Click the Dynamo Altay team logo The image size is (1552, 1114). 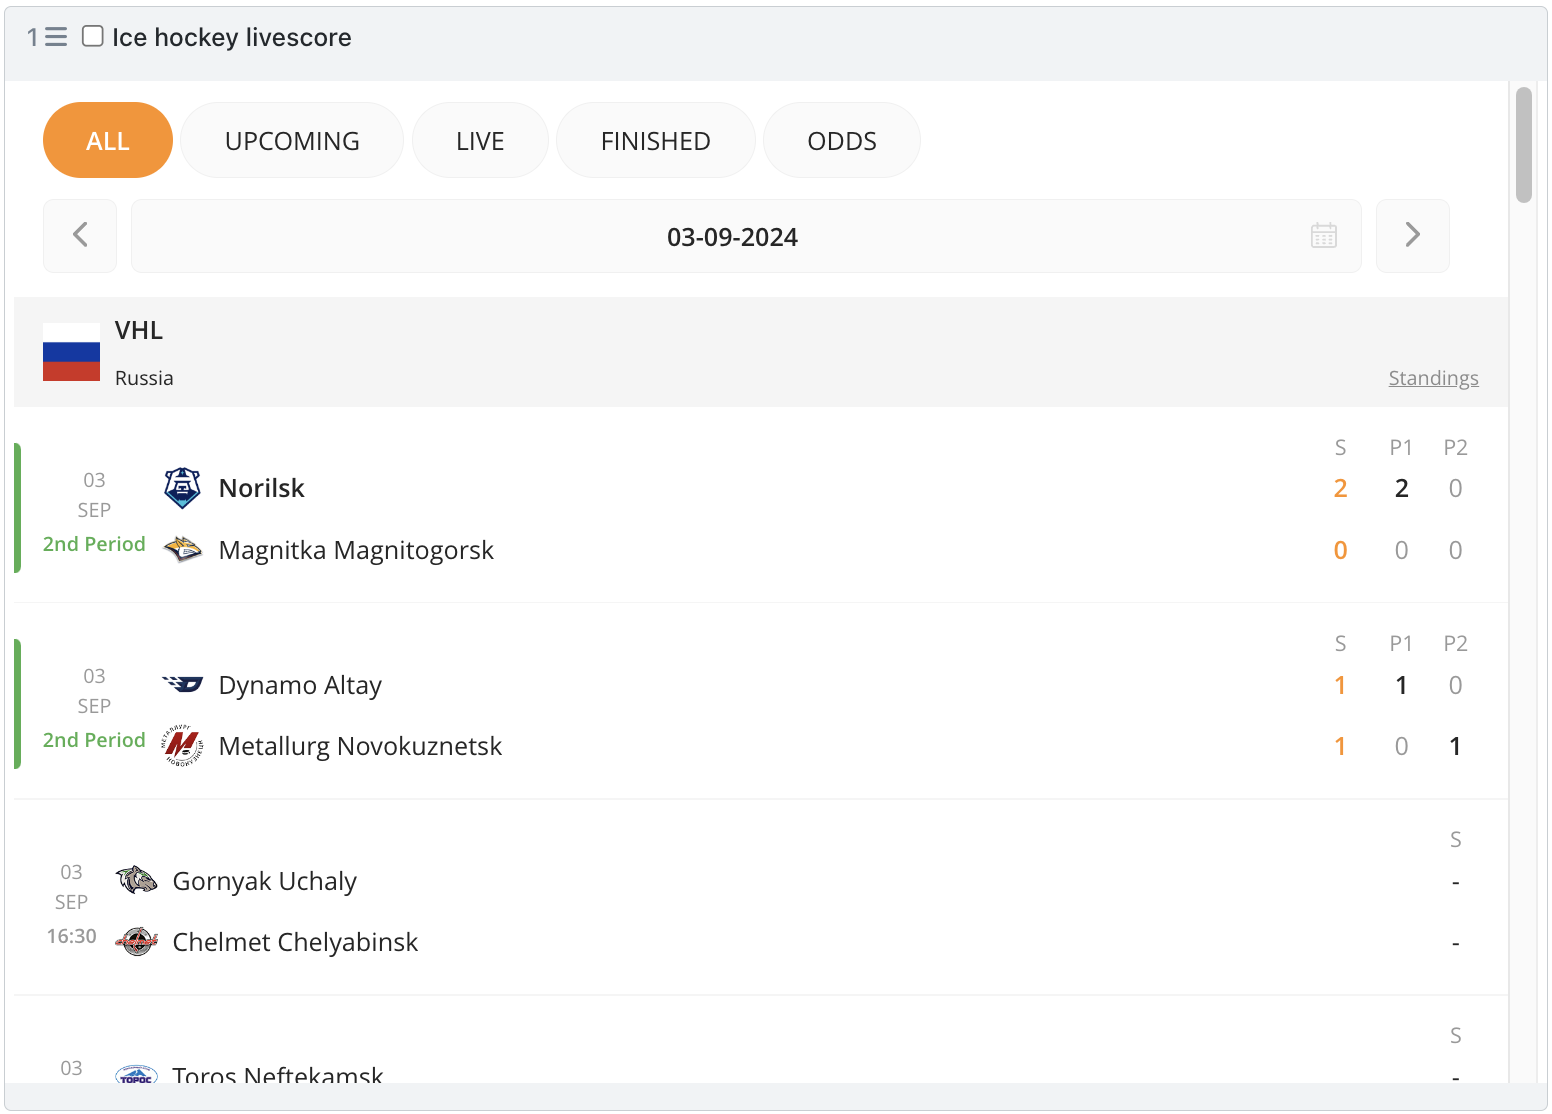point(182,685)
